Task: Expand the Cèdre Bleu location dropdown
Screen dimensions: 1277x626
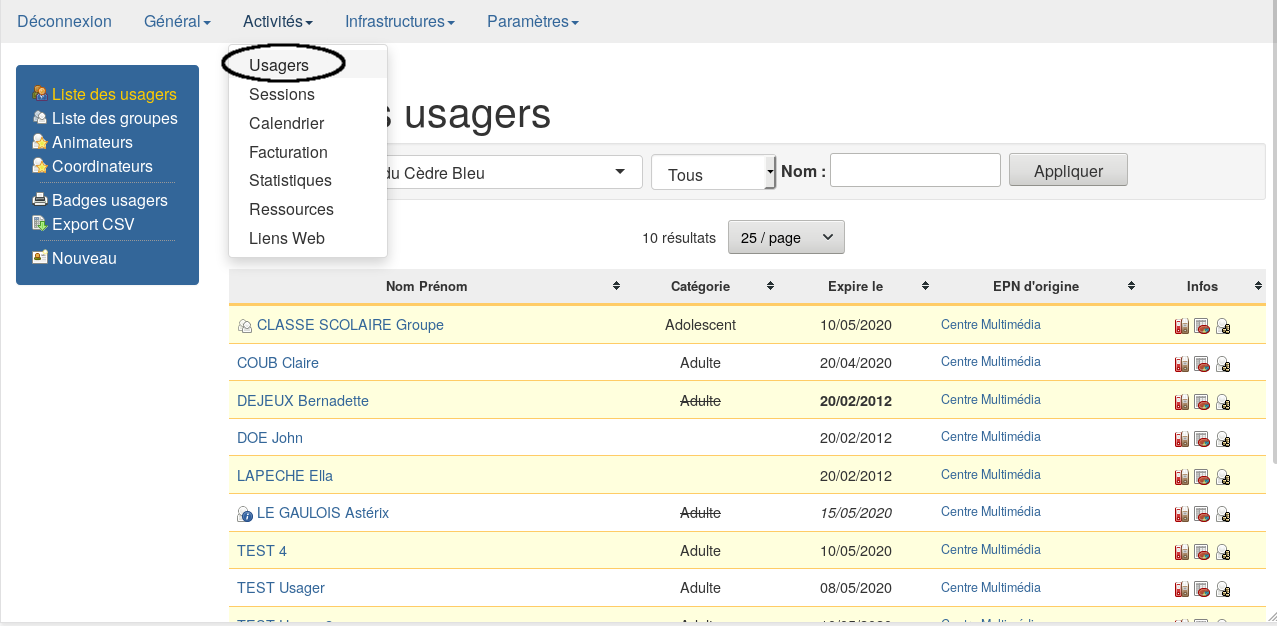Action: tap(510, 173)
